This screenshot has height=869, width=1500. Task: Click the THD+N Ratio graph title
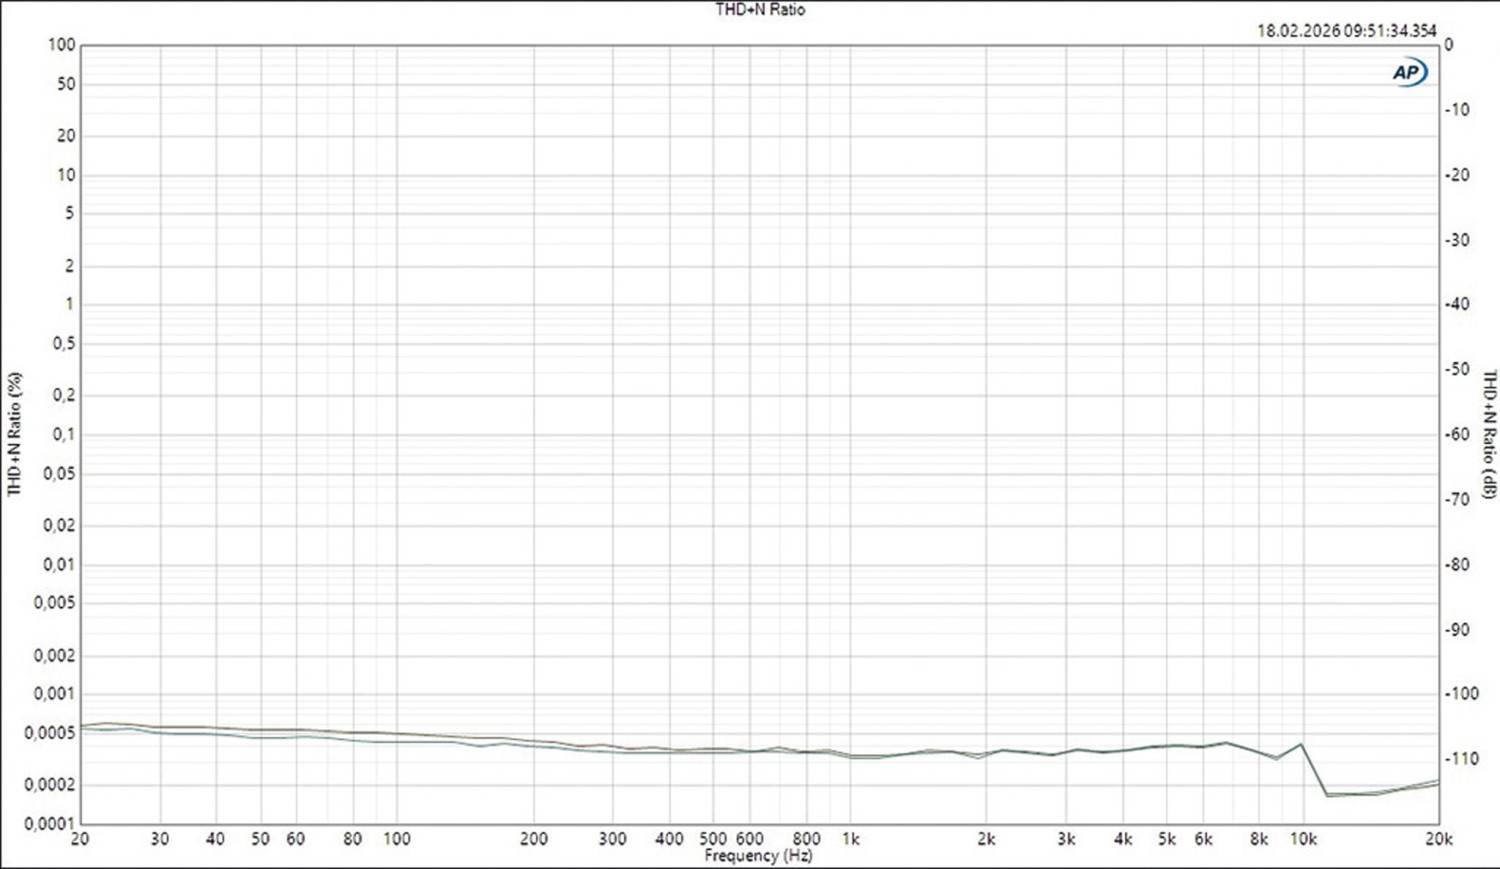(760, 10)
